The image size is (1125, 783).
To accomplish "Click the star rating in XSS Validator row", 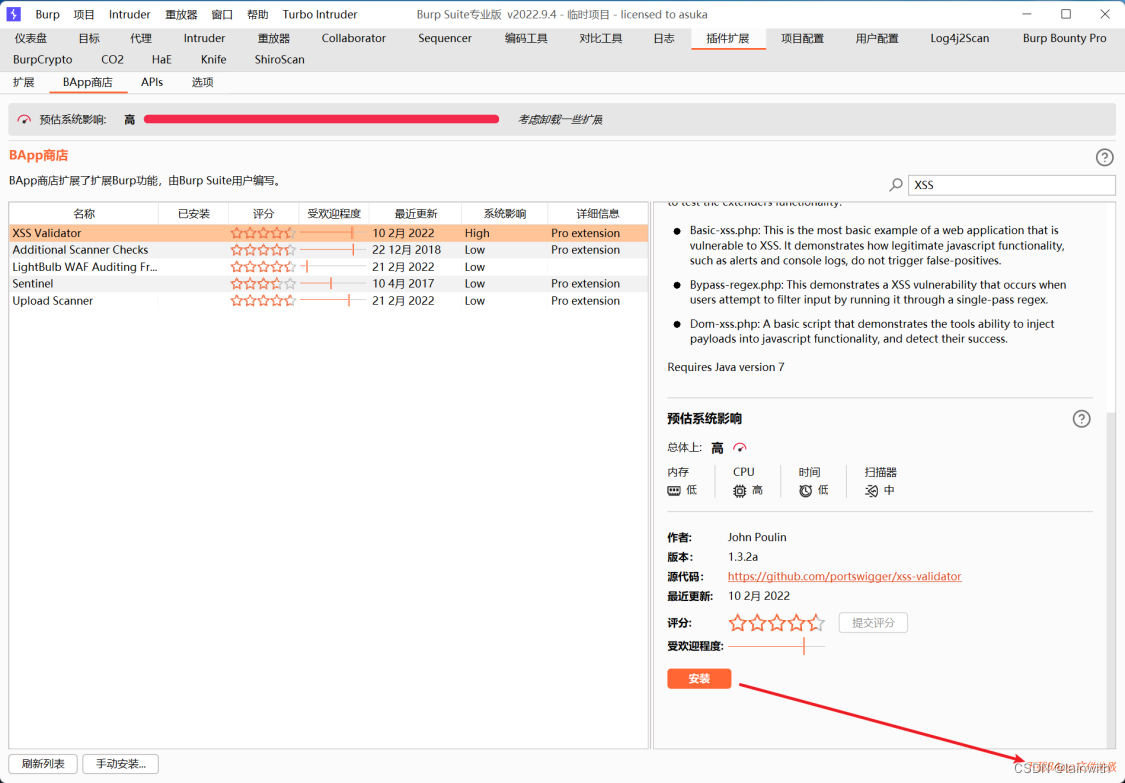I will [263, 233].
